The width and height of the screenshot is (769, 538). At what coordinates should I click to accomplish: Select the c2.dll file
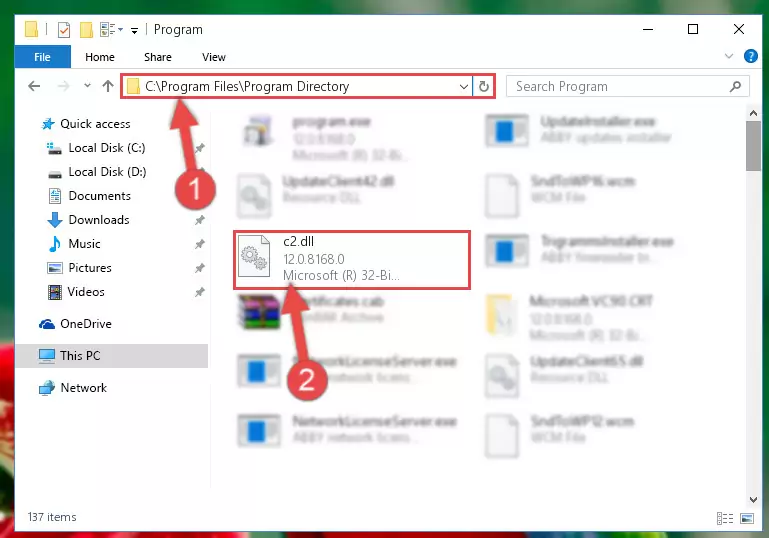(x=352, y=259)
